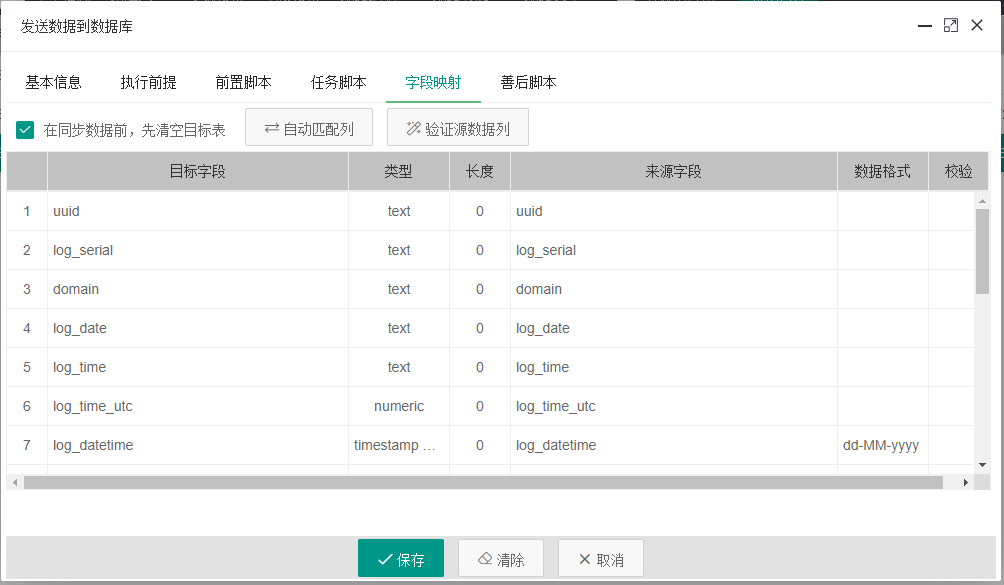Open the 前置脚本 tab

click(x=243, y=82)
